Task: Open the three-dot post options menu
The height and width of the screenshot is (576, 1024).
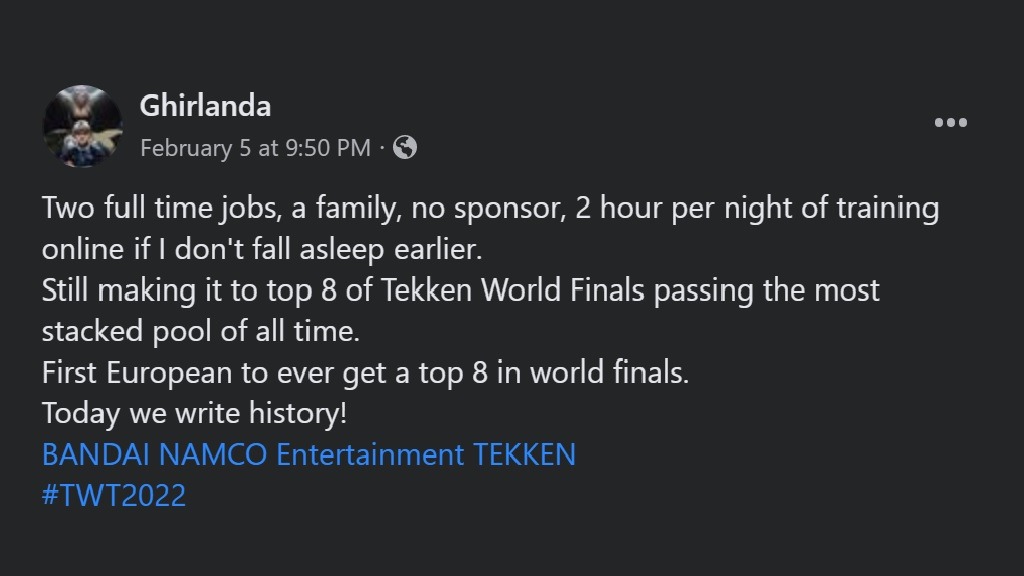Action: pyautogui.click(x=950, y=123)
